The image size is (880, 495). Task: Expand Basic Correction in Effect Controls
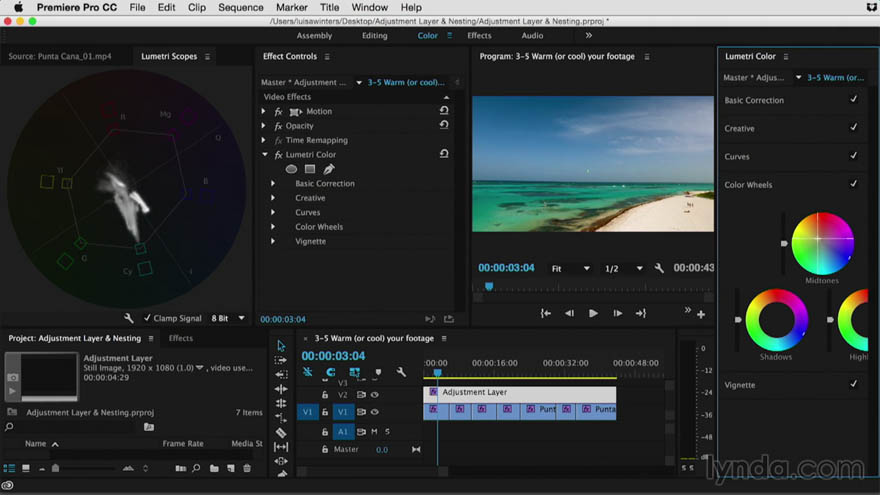pos(273,183)
